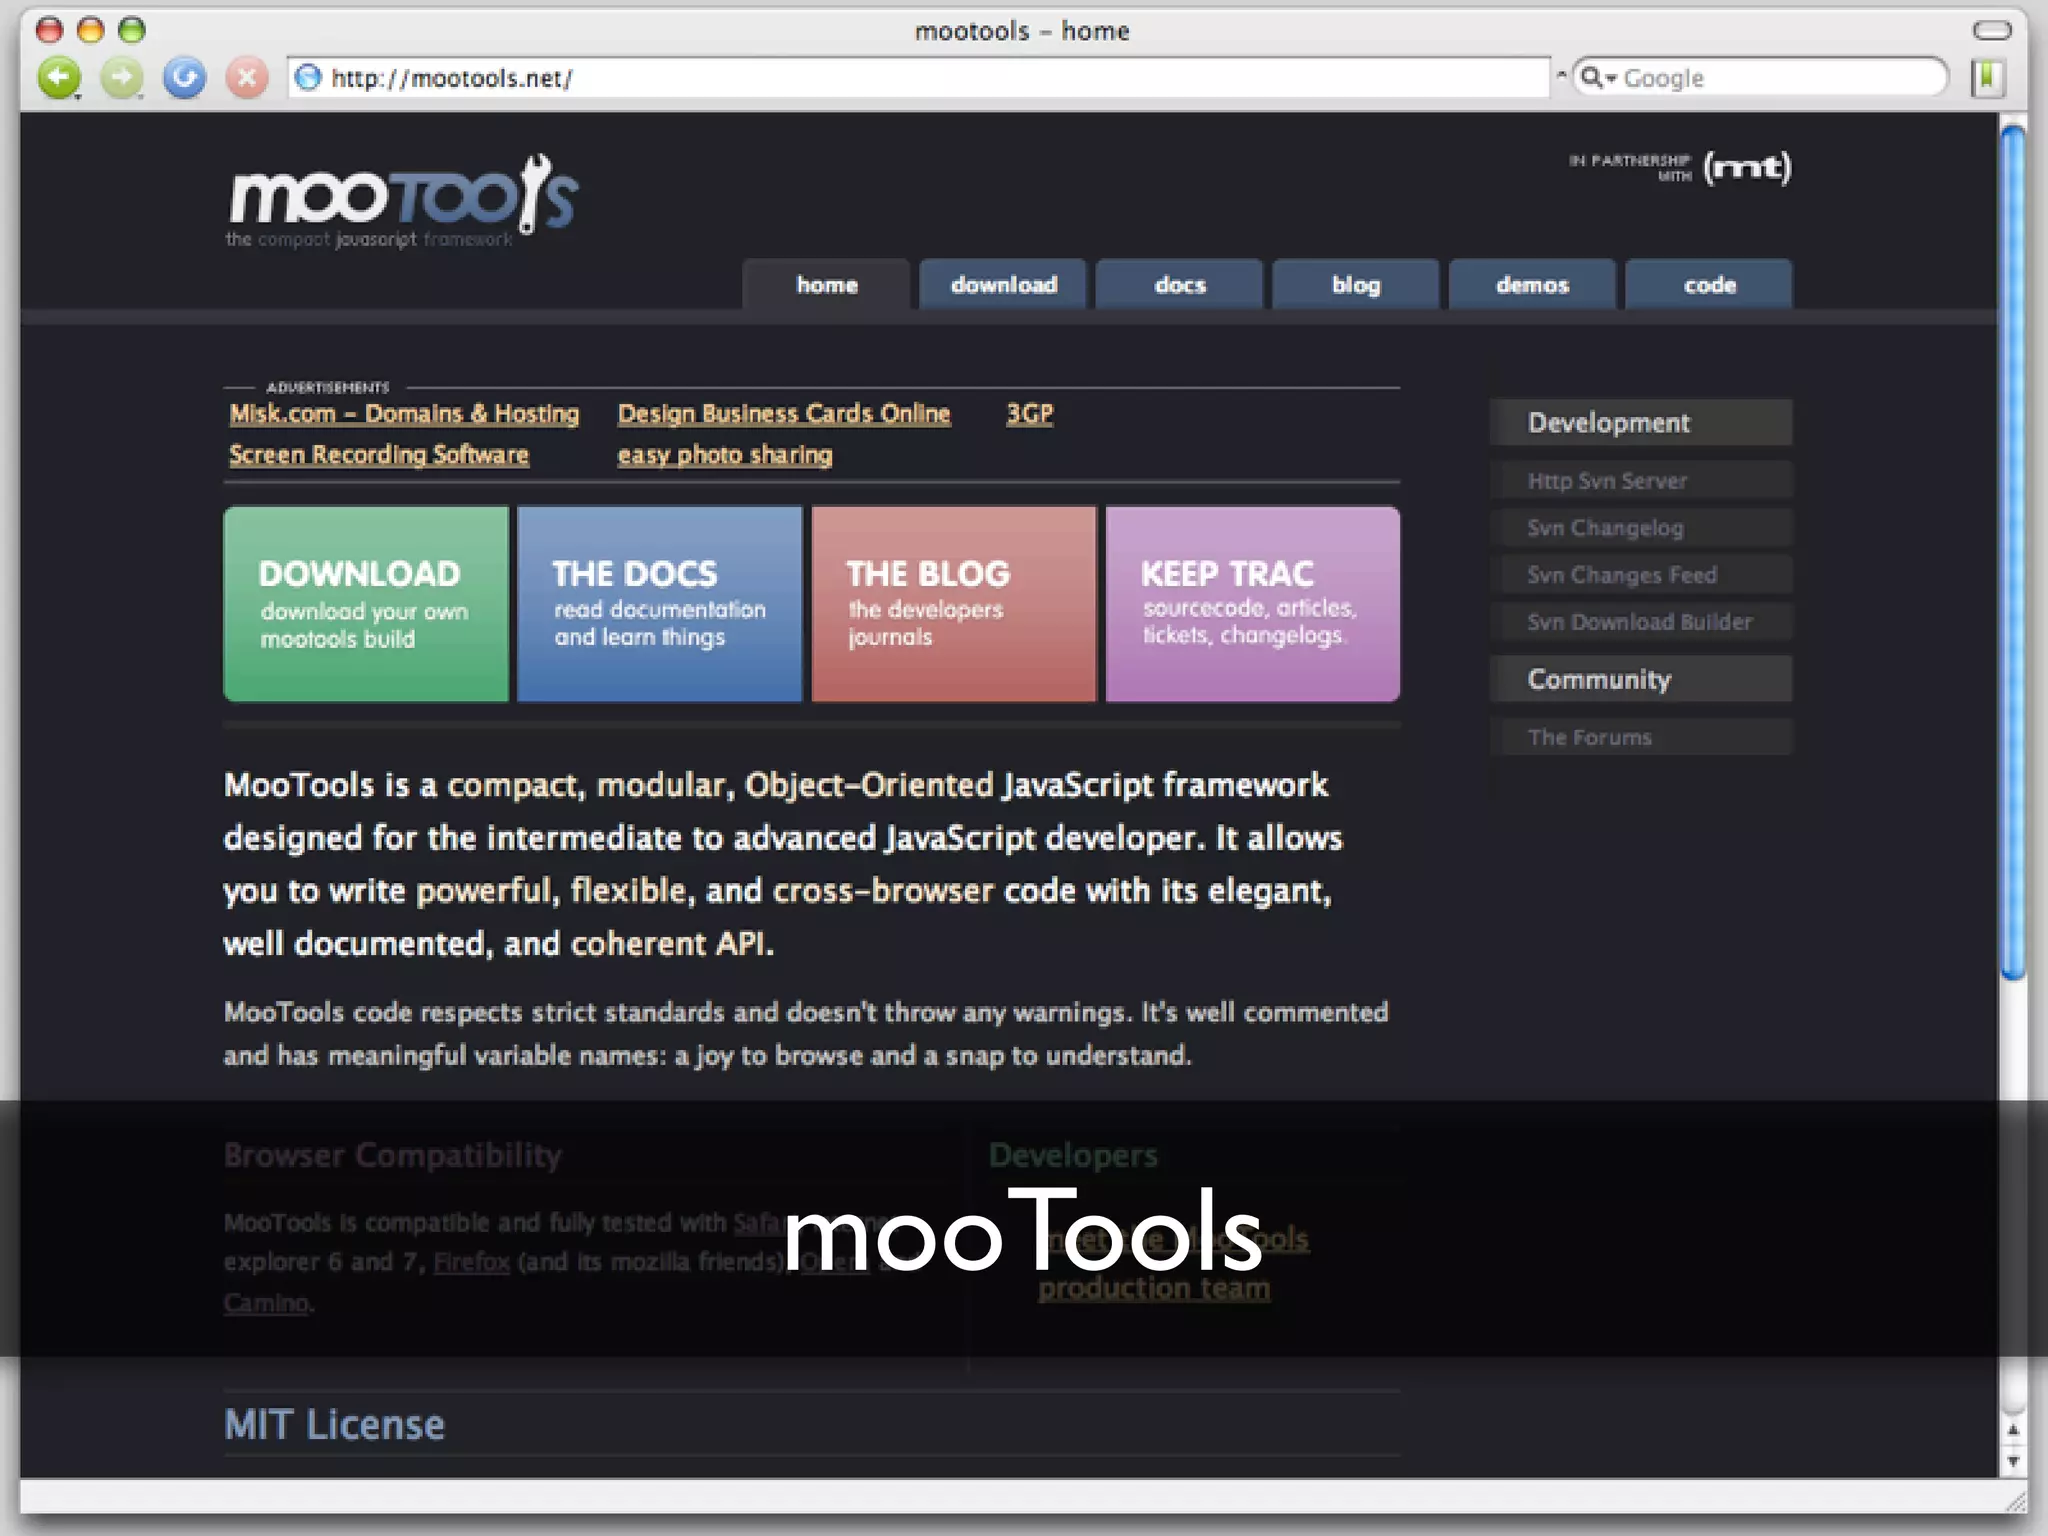2048x1536 pixels.
Task: Follow the Design Business Cards Online link
Action: (x=784, y=414)
